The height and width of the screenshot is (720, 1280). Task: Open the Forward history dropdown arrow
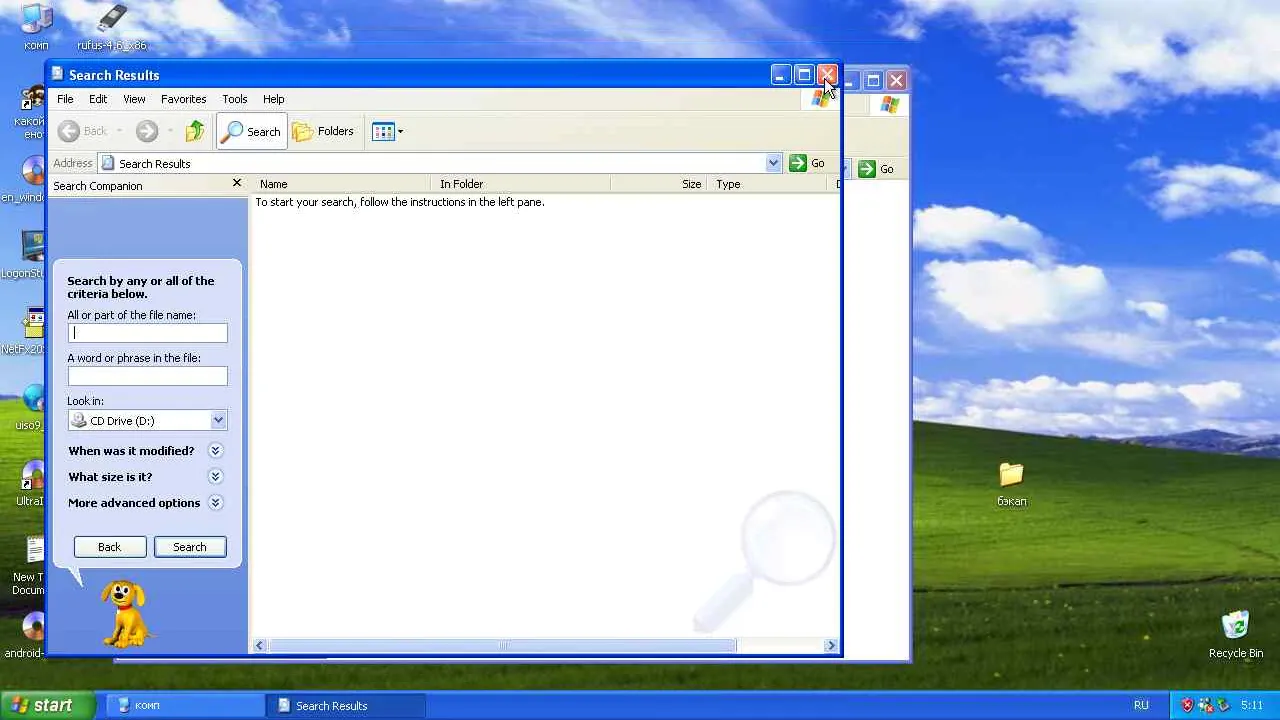coord(170,131)
